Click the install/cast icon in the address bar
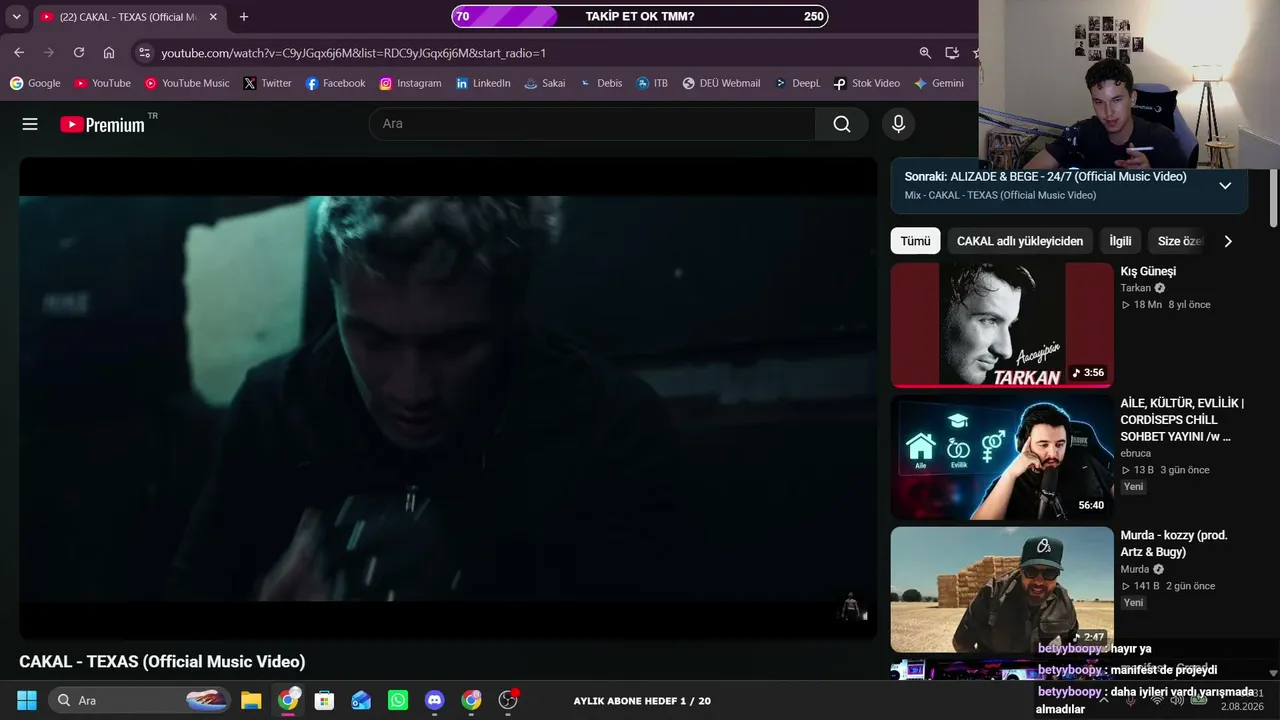The image size is (1280, 720). pyautogui.click(x=952, y=53)
